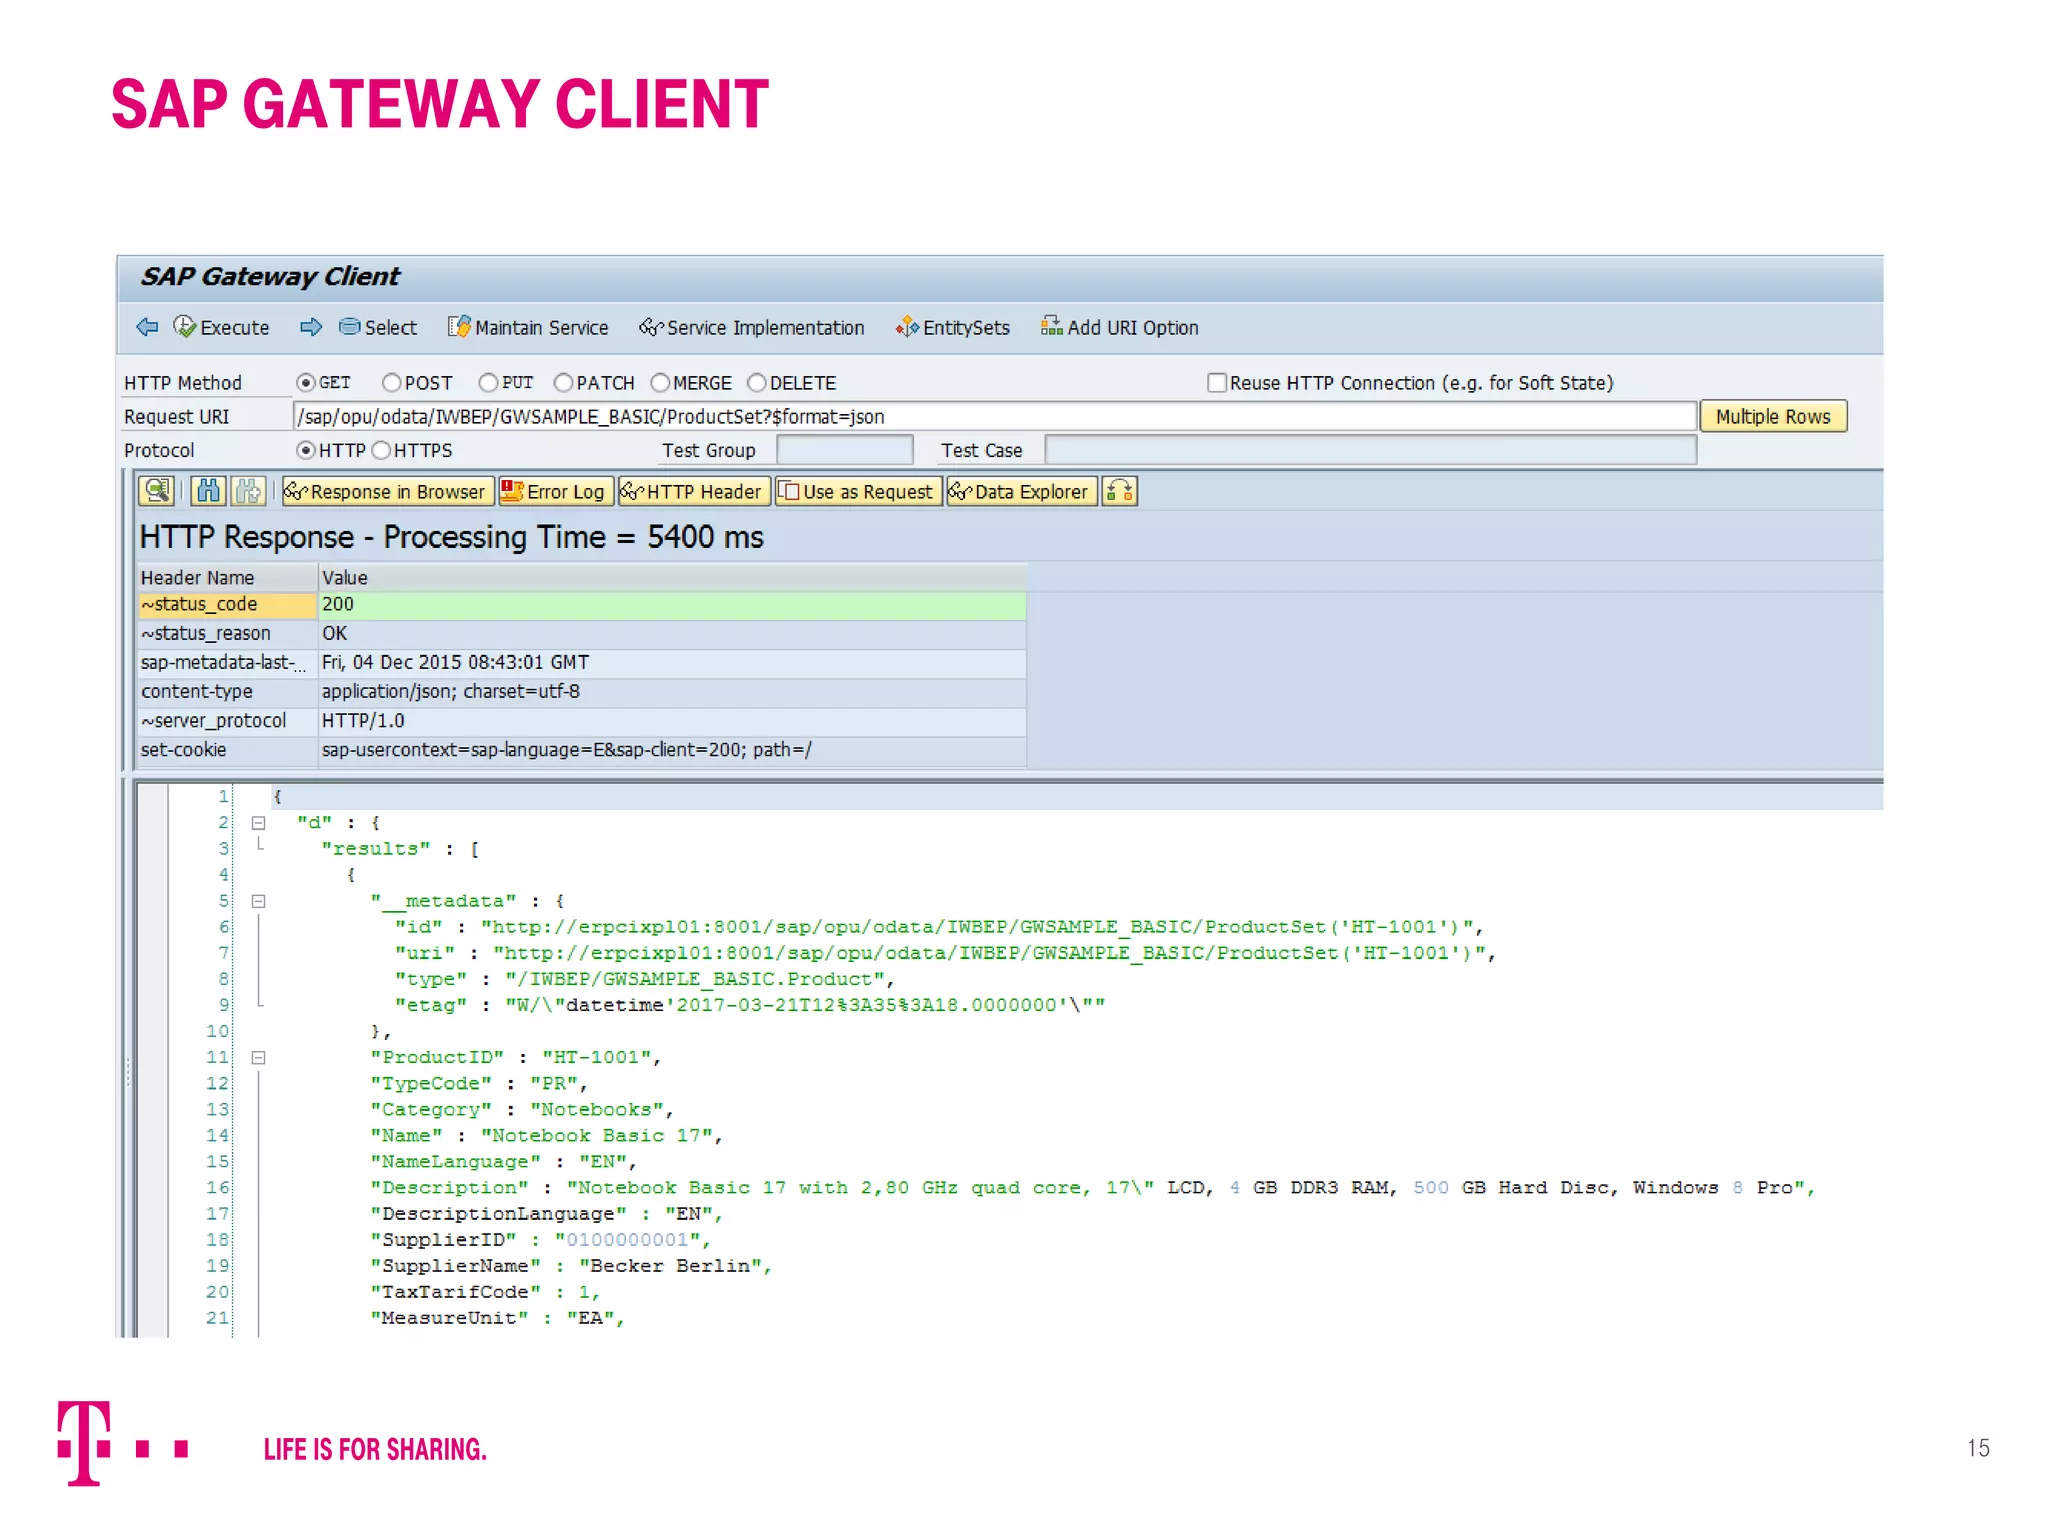Click the "results" line in JSON

[x=400, y=849]
